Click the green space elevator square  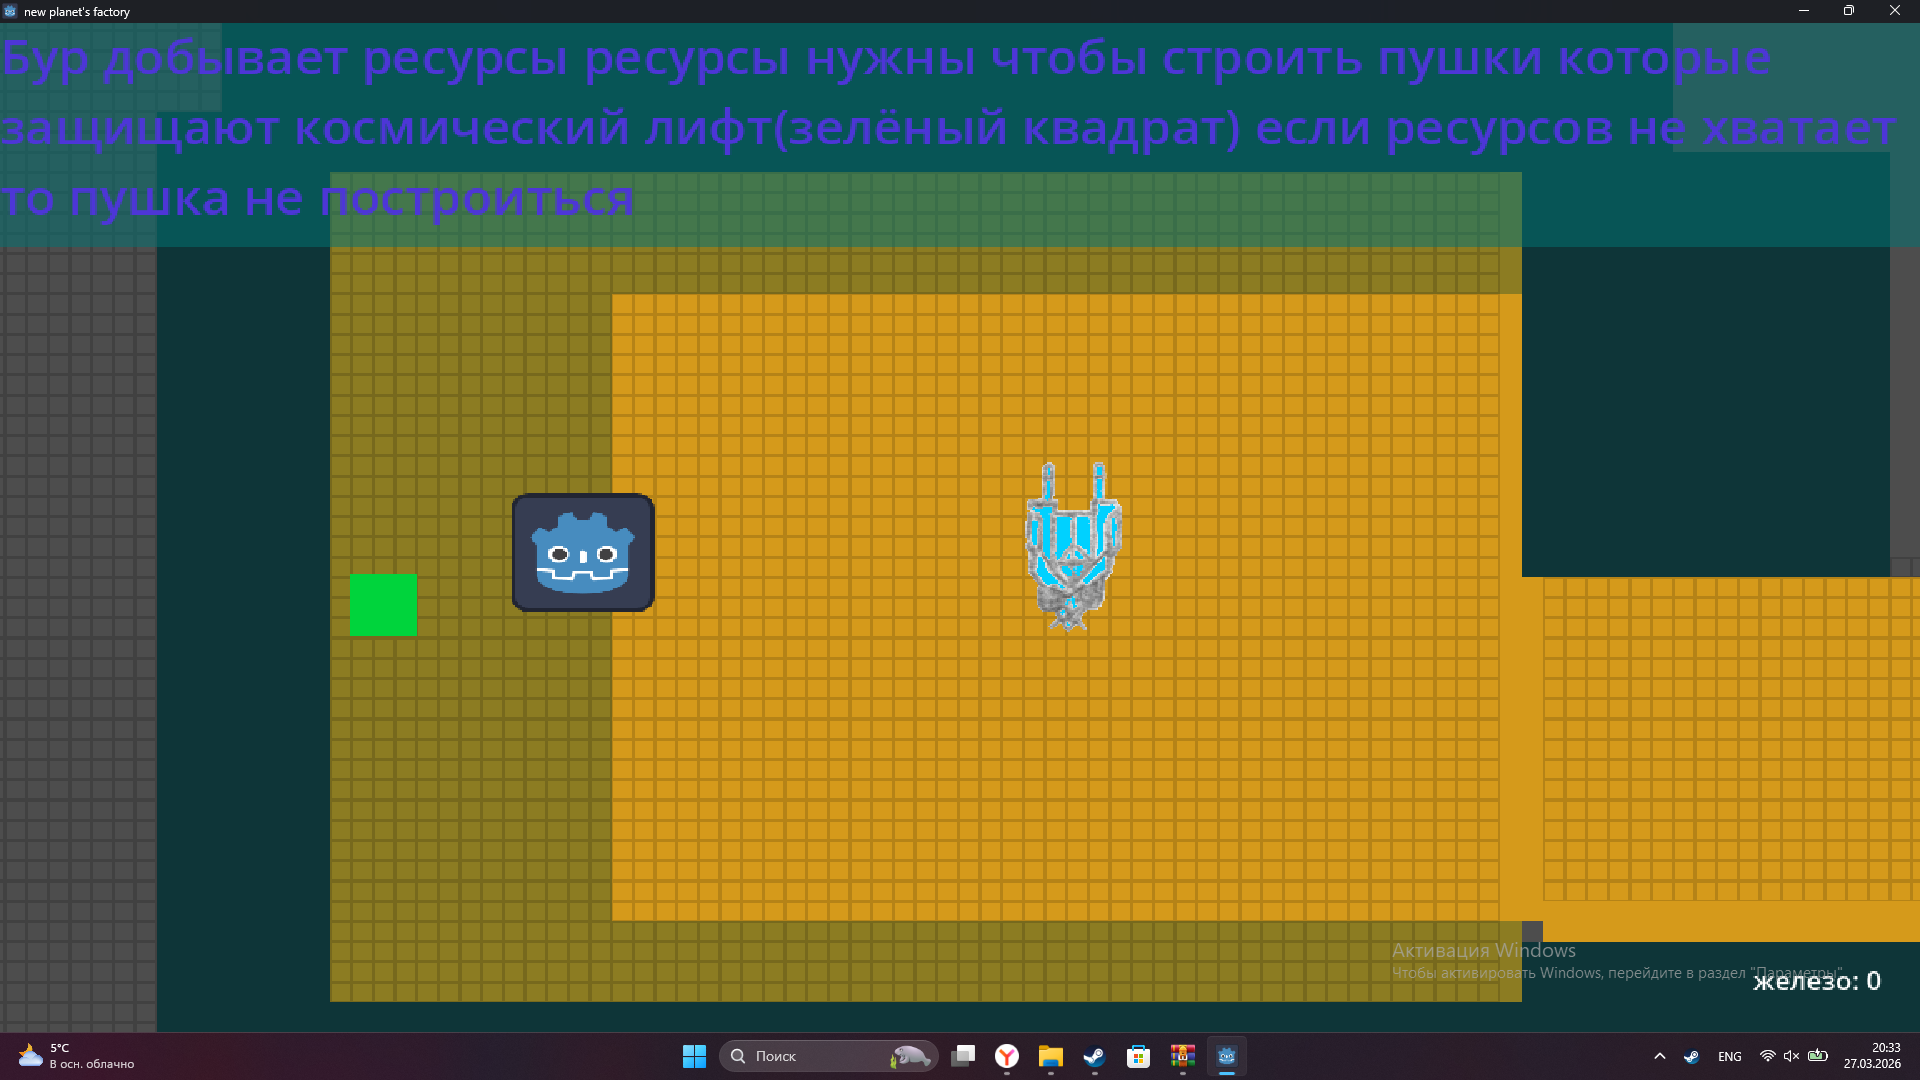[383, 605]
